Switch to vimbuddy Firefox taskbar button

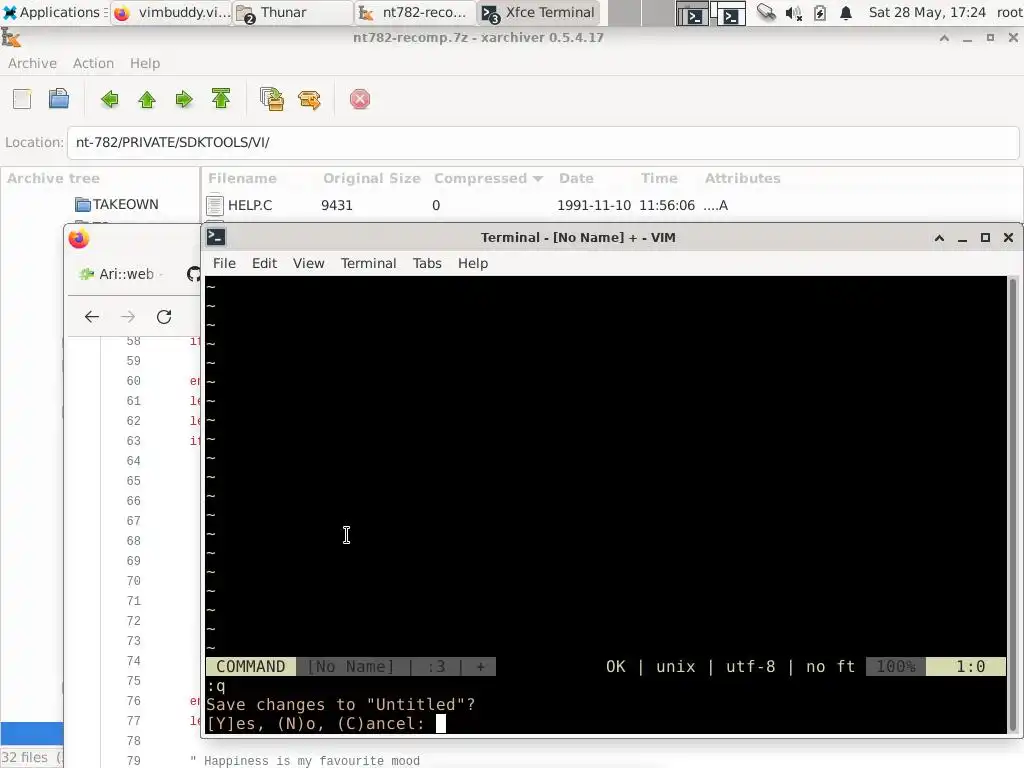[x=172, y=12]
